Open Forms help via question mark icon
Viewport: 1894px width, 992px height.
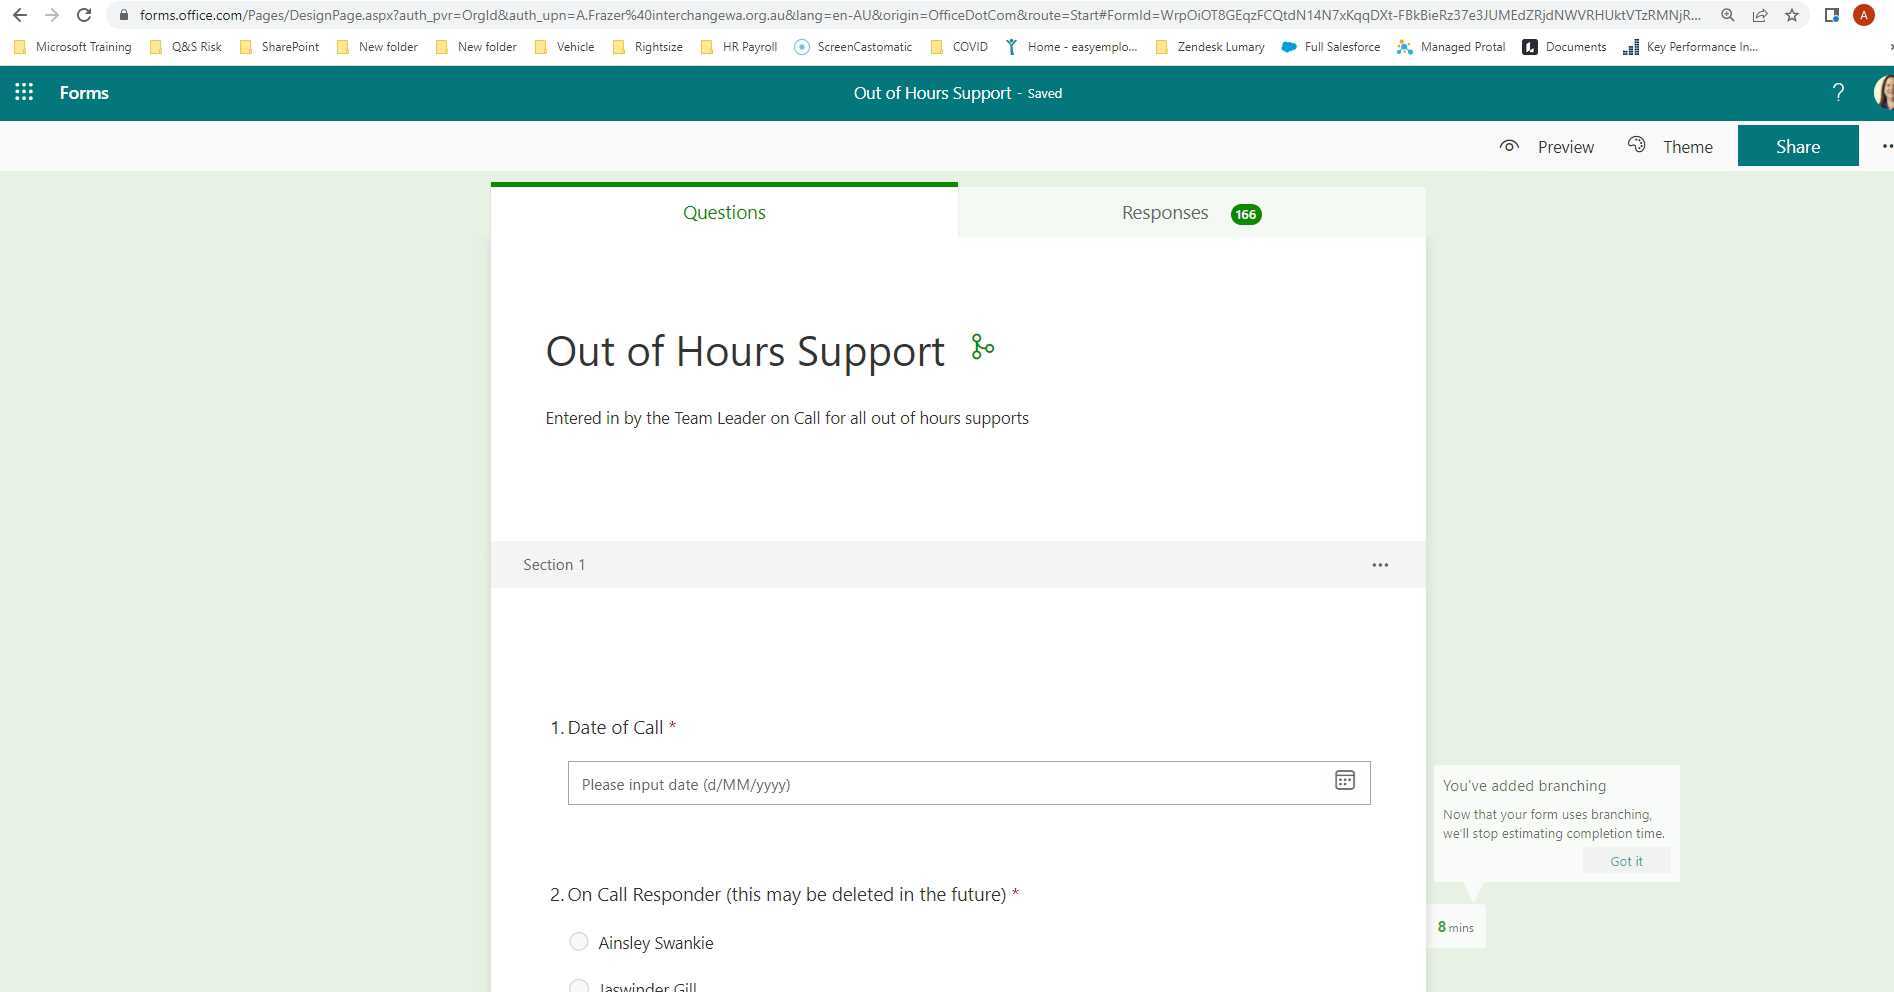[1838, 92]
